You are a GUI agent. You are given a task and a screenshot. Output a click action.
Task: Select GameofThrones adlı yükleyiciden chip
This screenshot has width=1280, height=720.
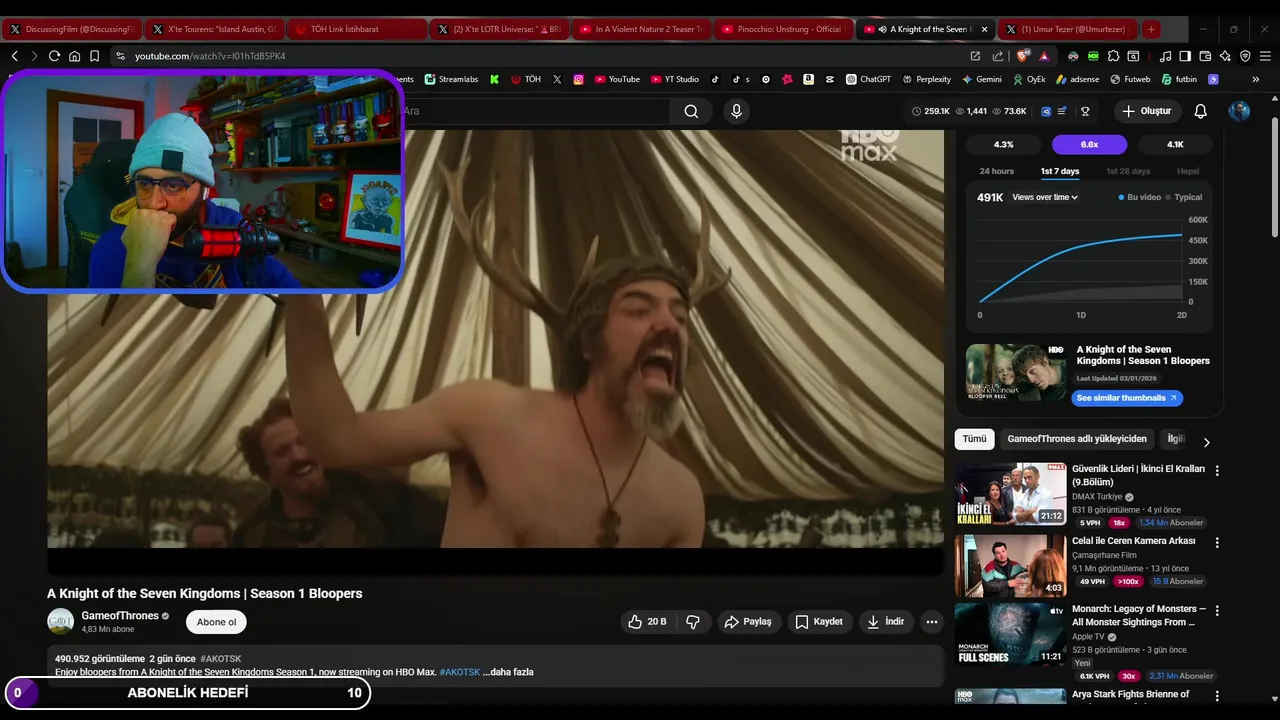click(1077, 439)
